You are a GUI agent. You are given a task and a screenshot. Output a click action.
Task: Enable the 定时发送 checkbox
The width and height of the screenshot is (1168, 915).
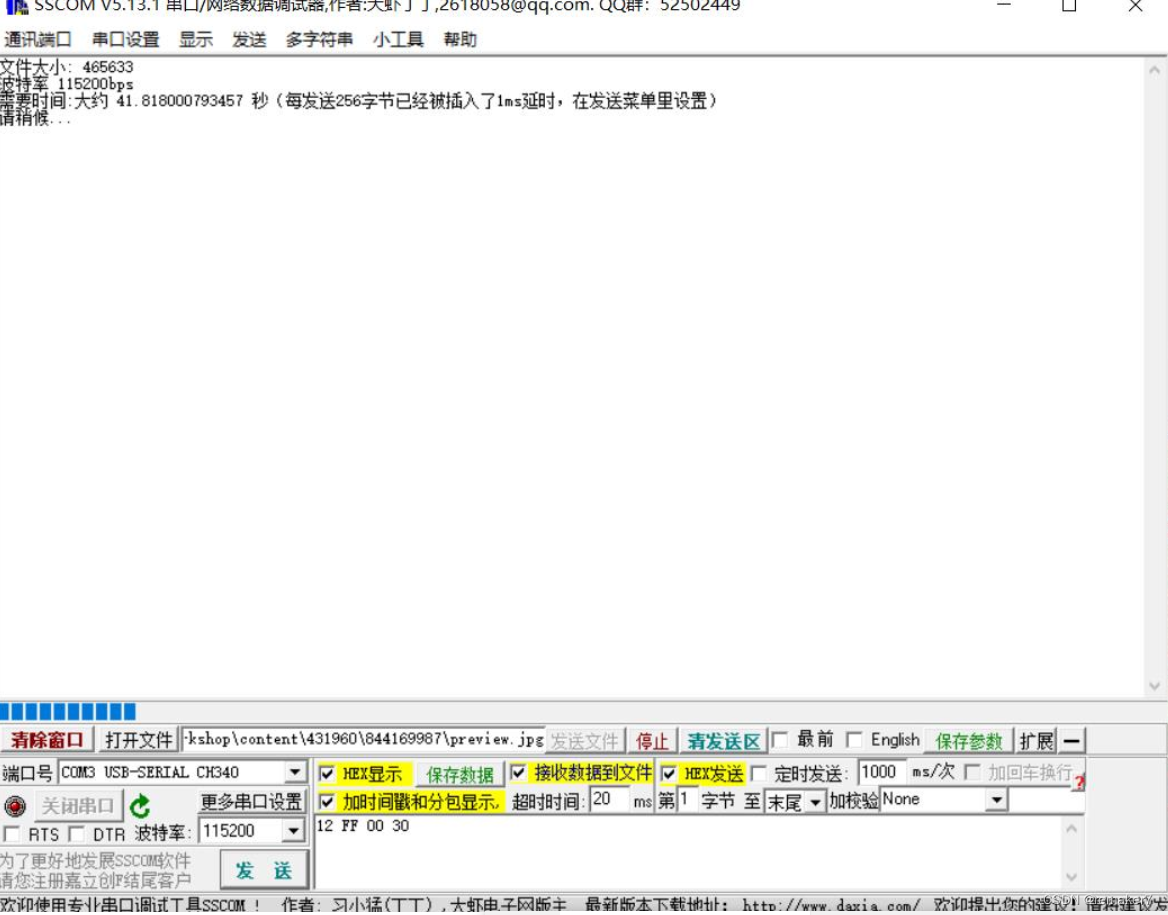point(759,773)
